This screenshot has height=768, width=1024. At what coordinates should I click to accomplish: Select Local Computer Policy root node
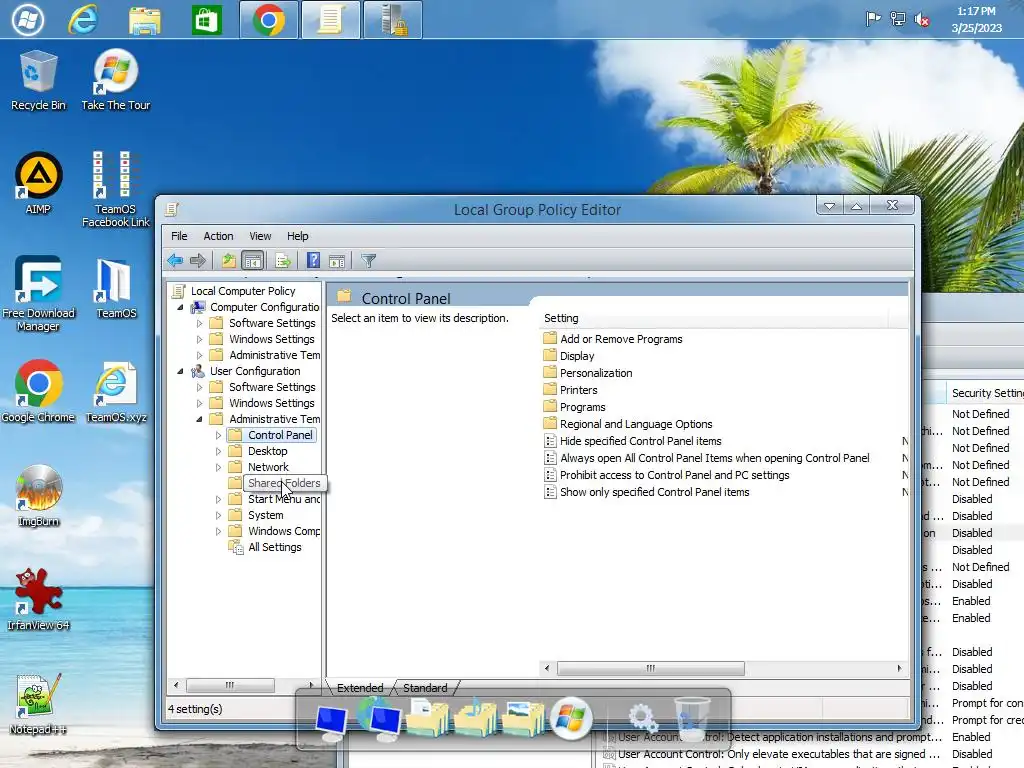pyautogui.click(x=243, y=291)
